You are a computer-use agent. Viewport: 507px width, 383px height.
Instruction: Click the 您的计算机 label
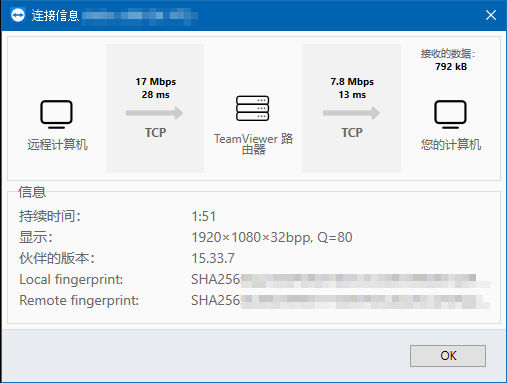point(451,145)
